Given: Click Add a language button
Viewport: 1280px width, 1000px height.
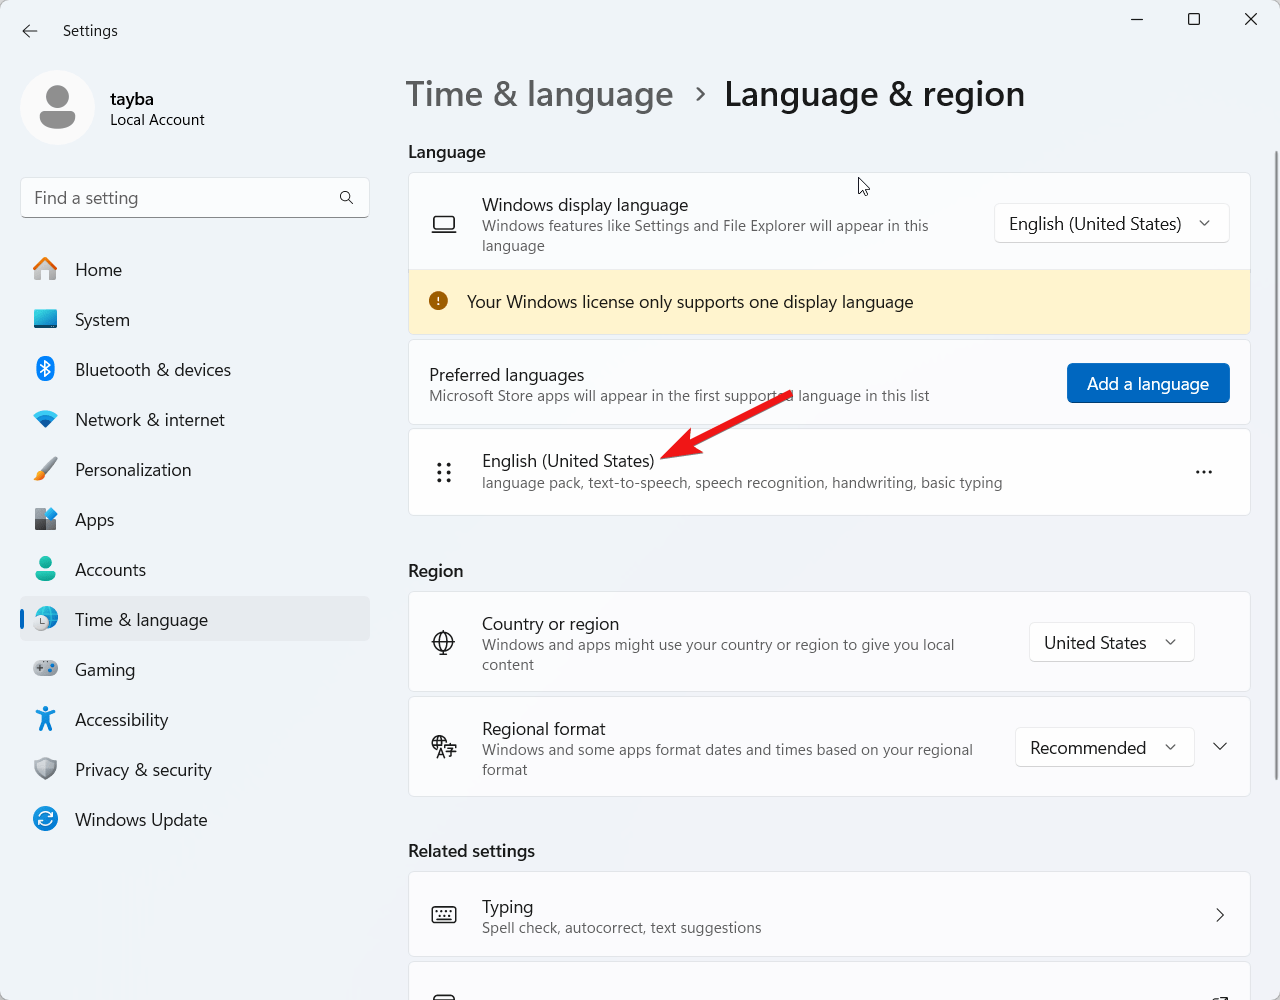Looking at the screenshot, I should coord(1147,384).
